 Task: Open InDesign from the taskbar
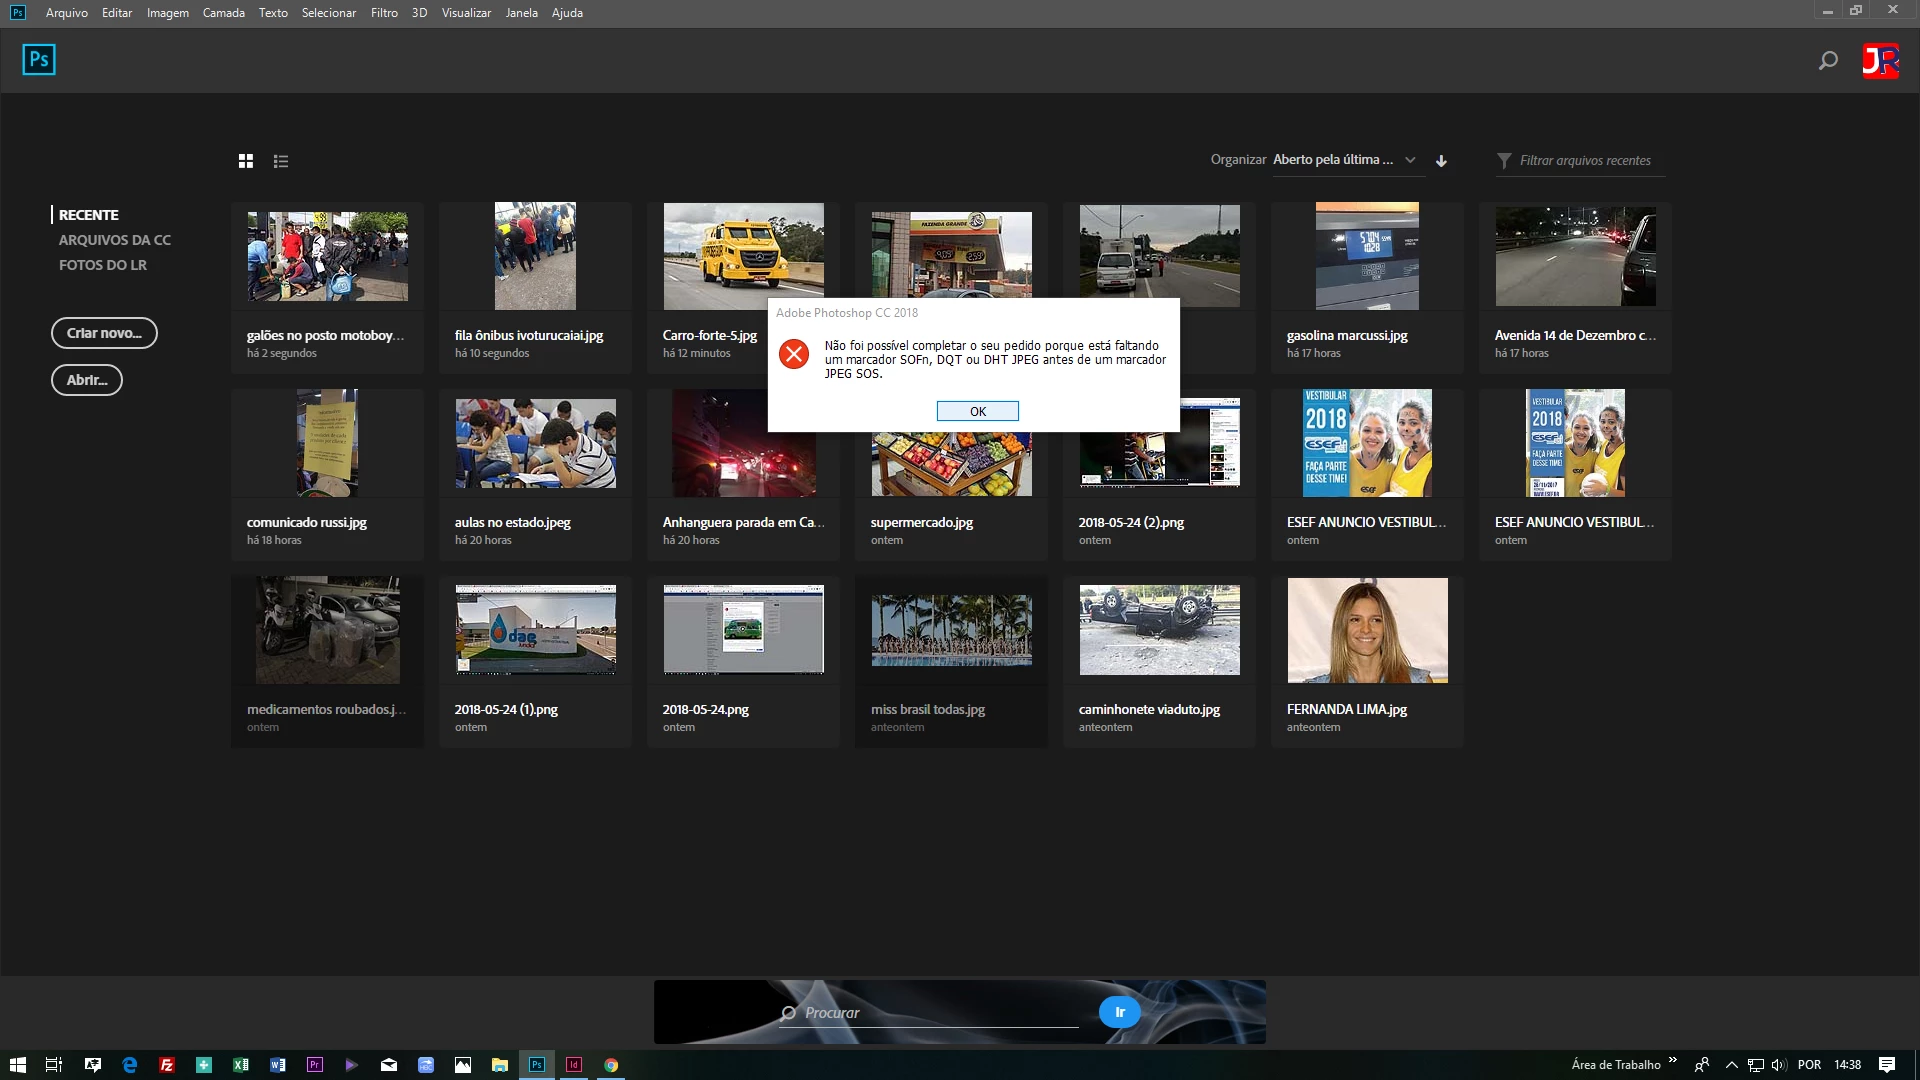574,1065
